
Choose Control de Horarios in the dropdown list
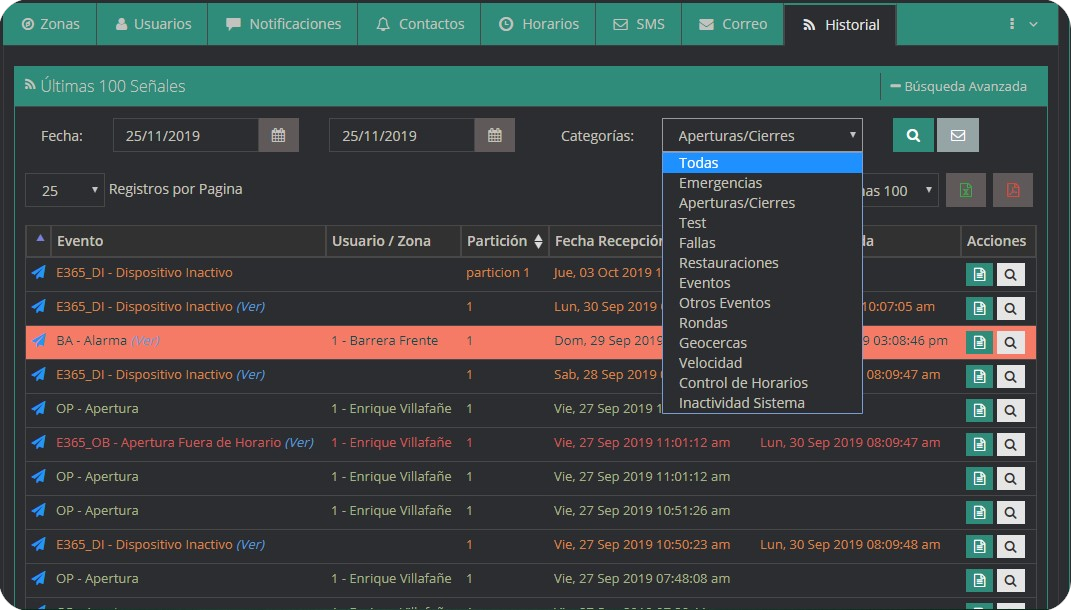point(743,383)
